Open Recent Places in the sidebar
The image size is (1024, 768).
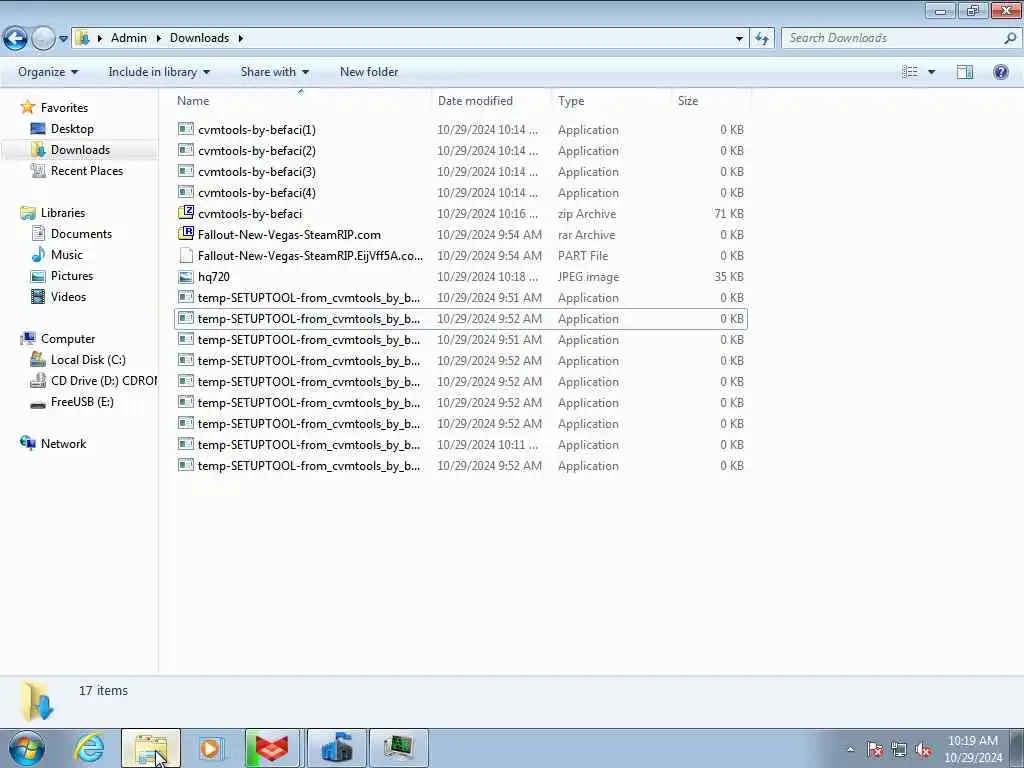87,170
